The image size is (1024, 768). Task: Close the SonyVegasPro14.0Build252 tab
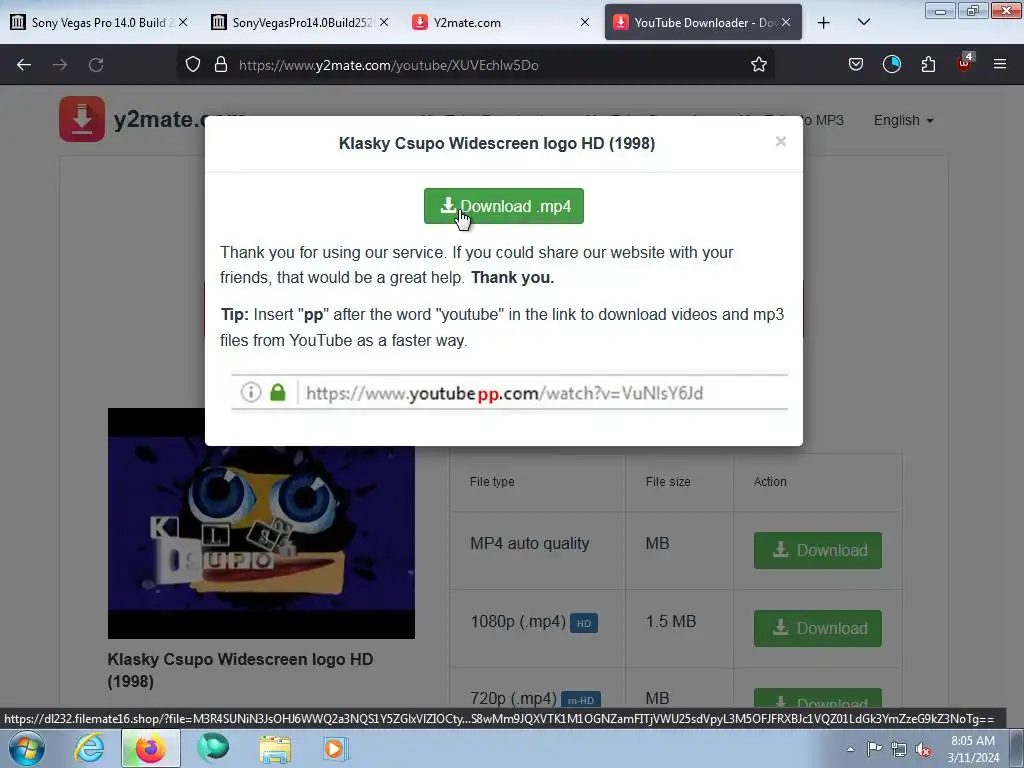[x=384, y=23]
